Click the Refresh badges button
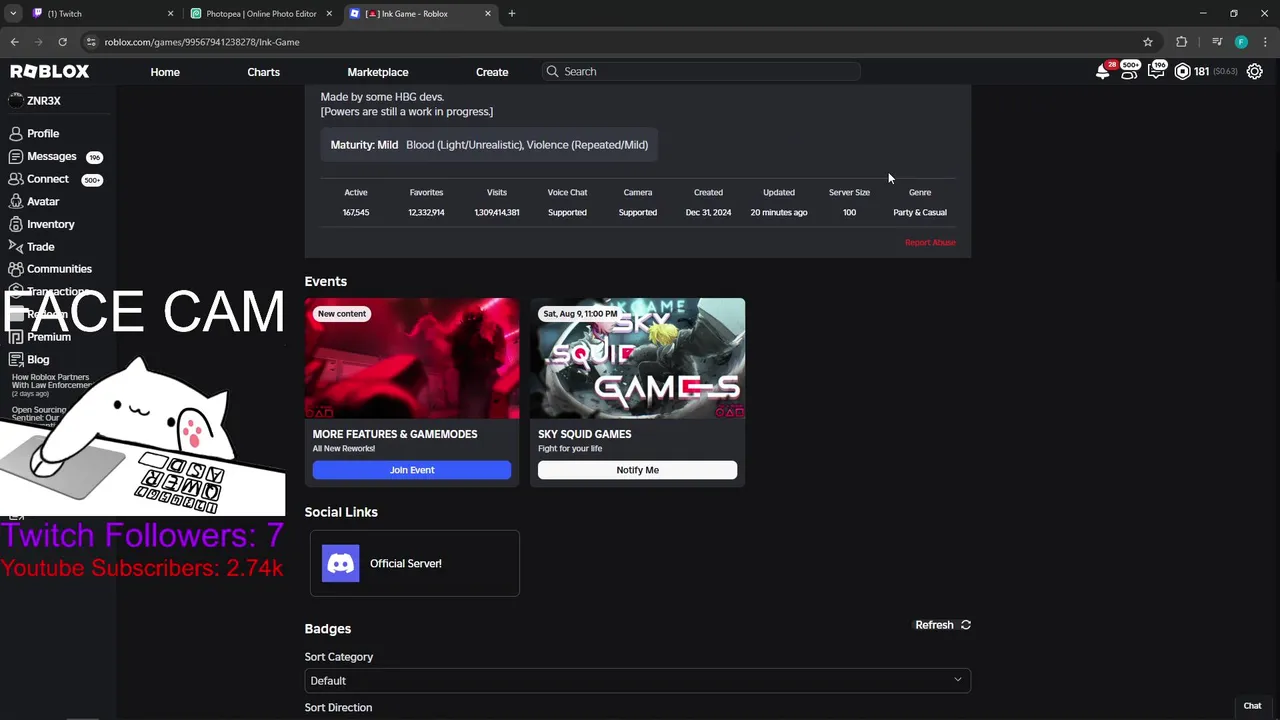1280x720 pixels. click(x=942, y=625)
